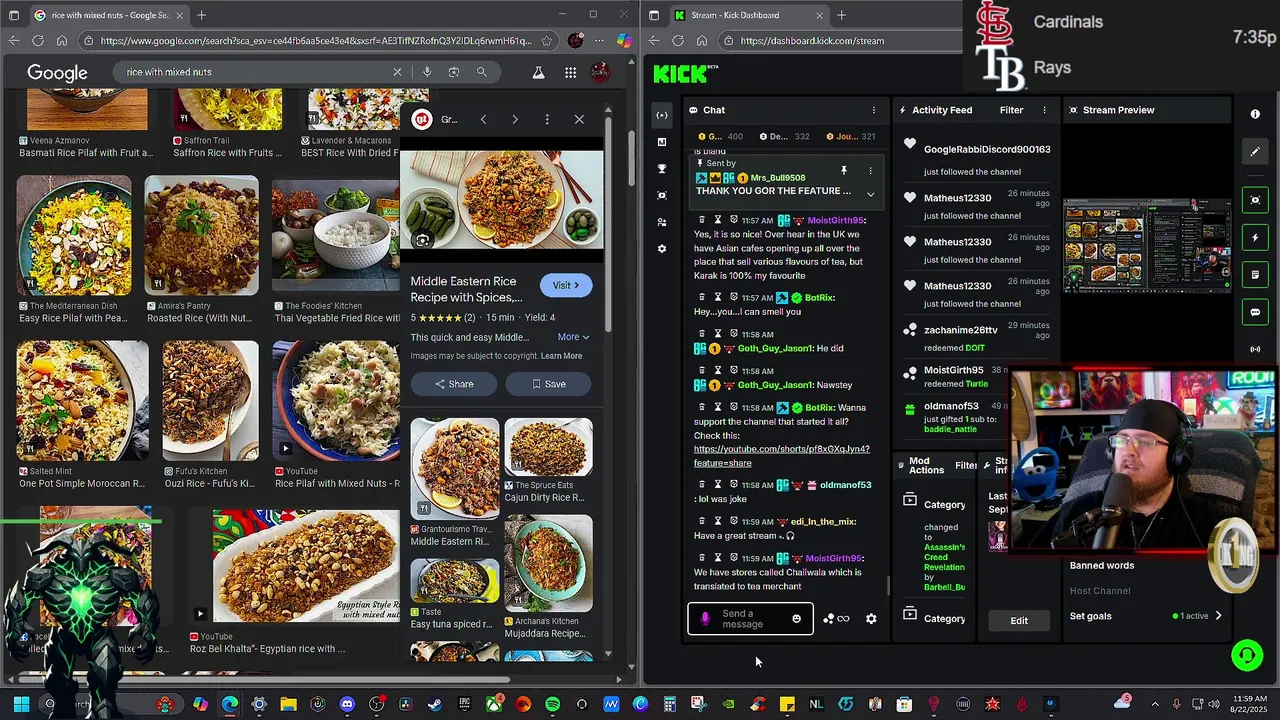Open Windows Start menu
Image resolution: width=1280 pixels, height=720 pixels.
(x=21, y=704)
